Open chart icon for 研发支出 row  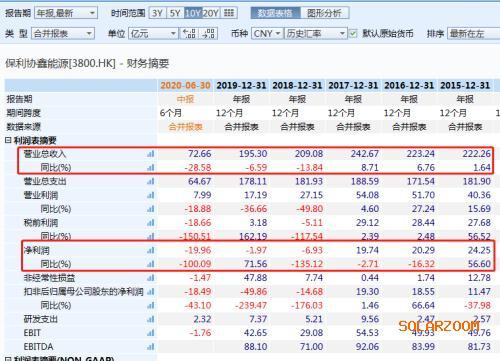pyautogui.click(x=151, y=319)
